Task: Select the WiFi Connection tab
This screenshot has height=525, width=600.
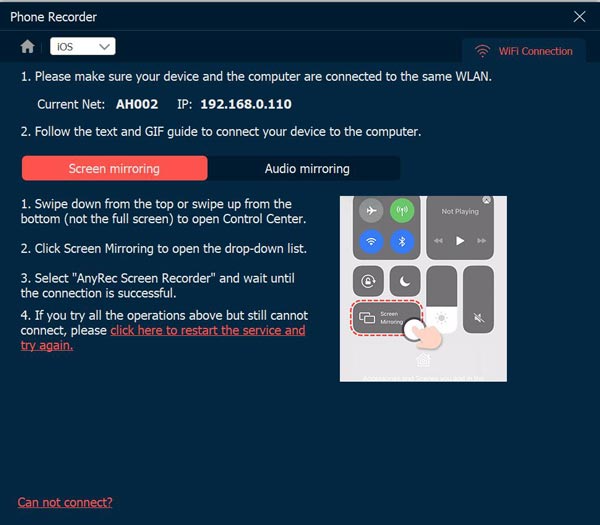Action: 524,51
